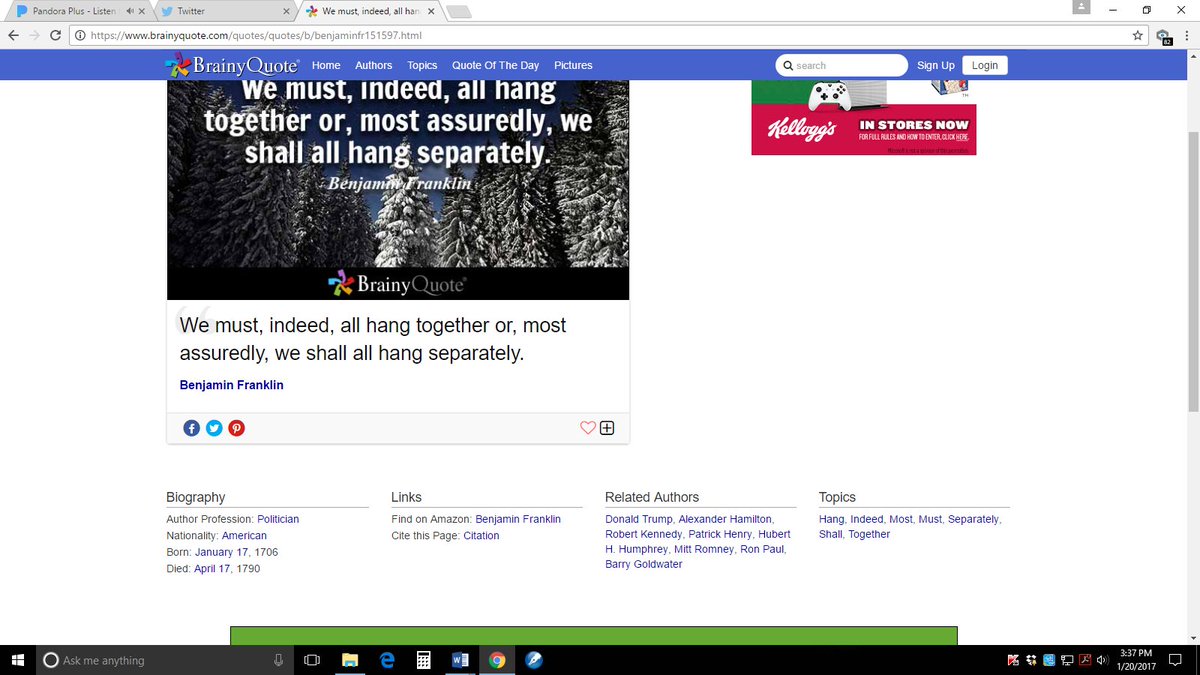Open the Citation link

(481, 536)
